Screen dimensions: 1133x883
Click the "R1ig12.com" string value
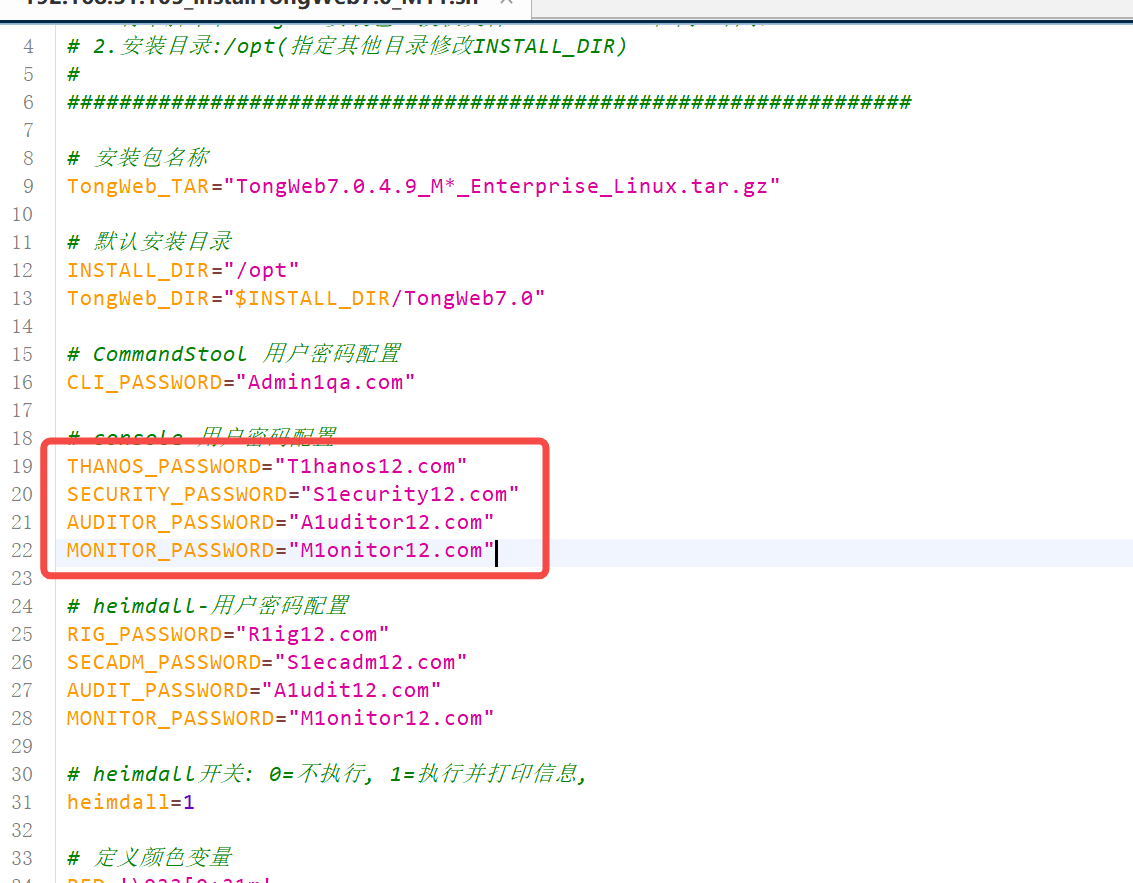tap(313, 634)
